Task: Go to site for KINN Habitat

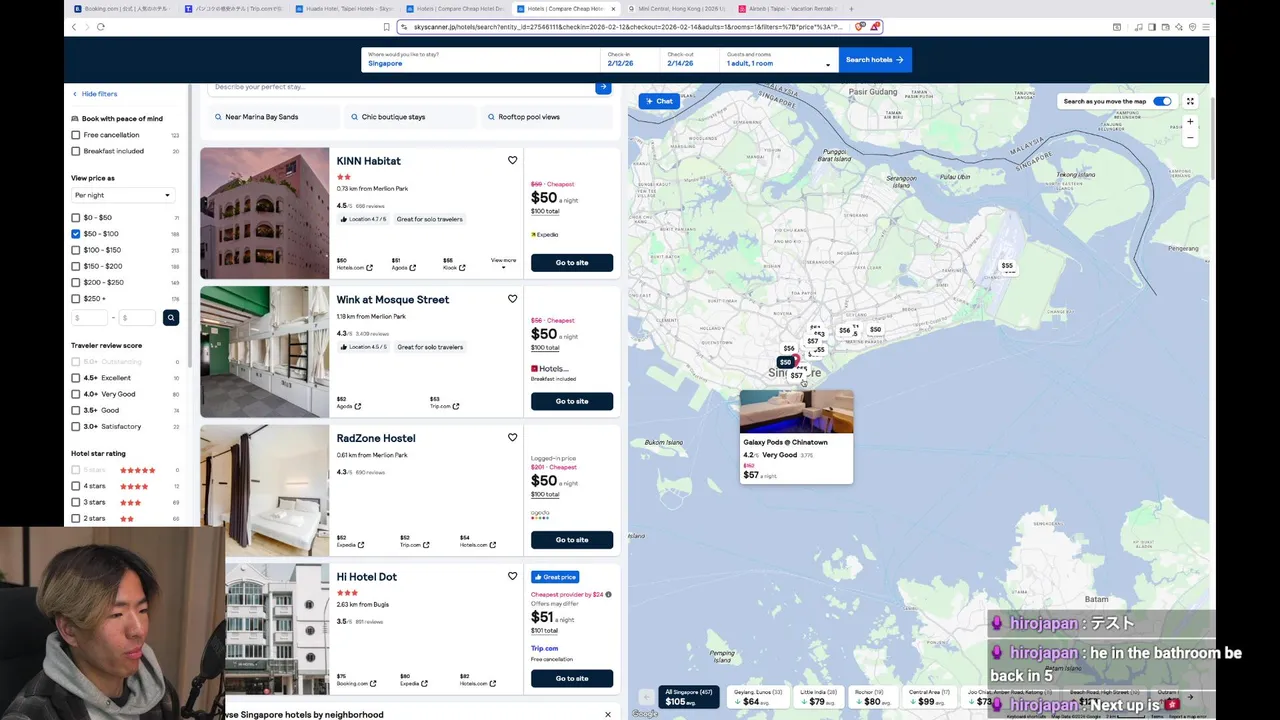Action: point(572,263)
